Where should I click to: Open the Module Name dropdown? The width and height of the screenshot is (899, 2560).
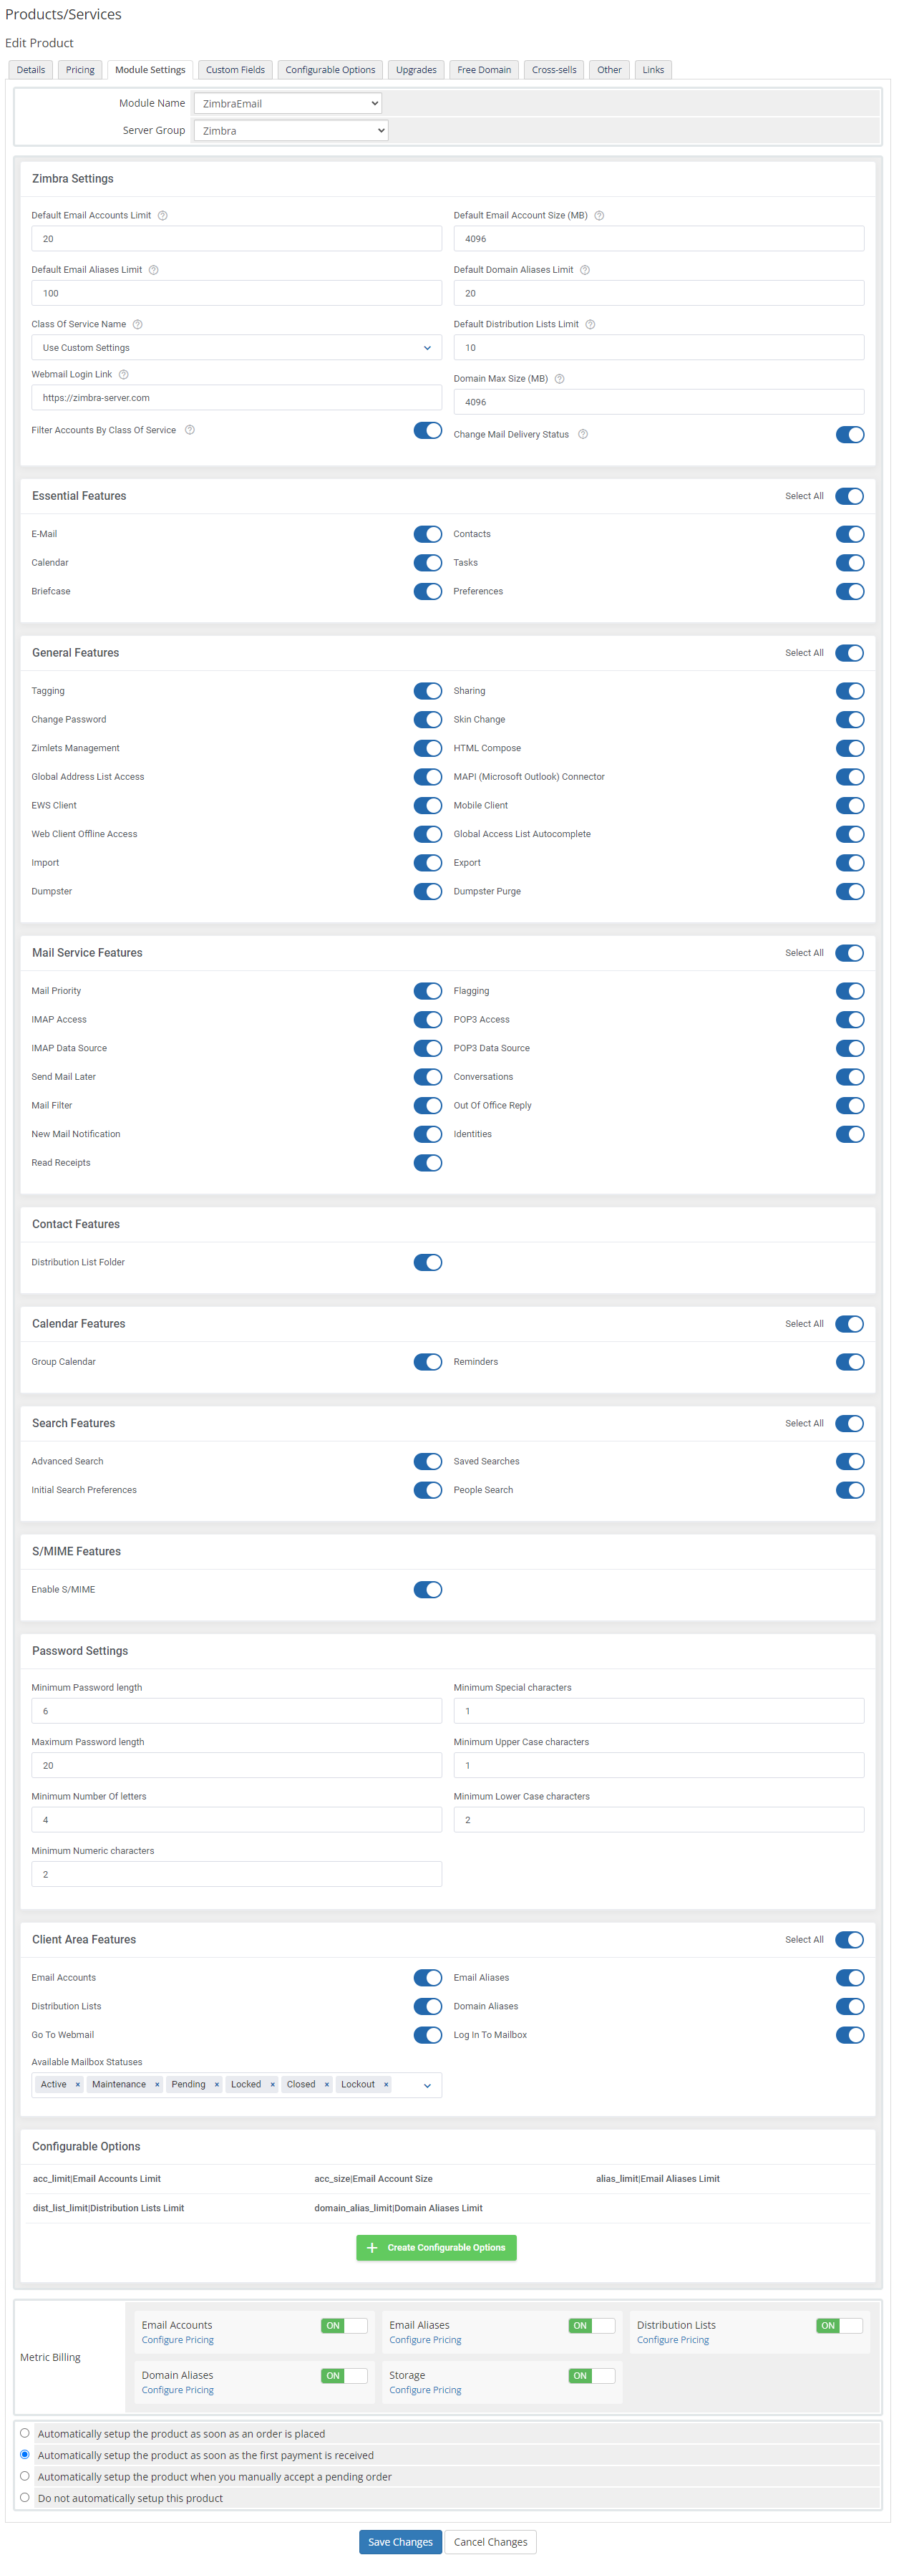(x=288, y=103)
